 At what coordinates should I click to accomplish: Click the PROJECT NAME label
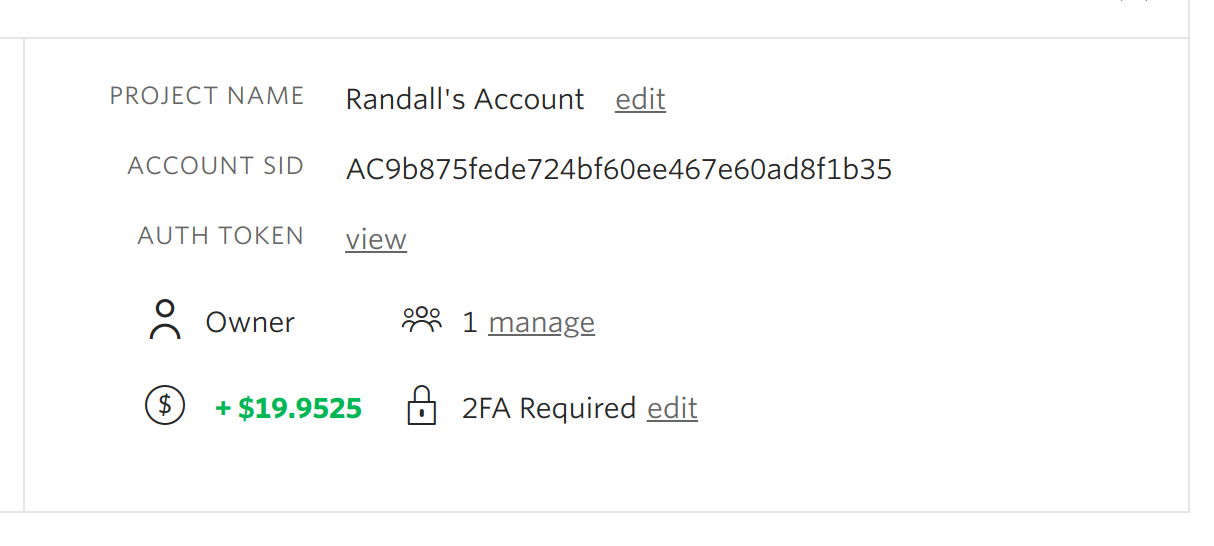[x=207, y=96]
